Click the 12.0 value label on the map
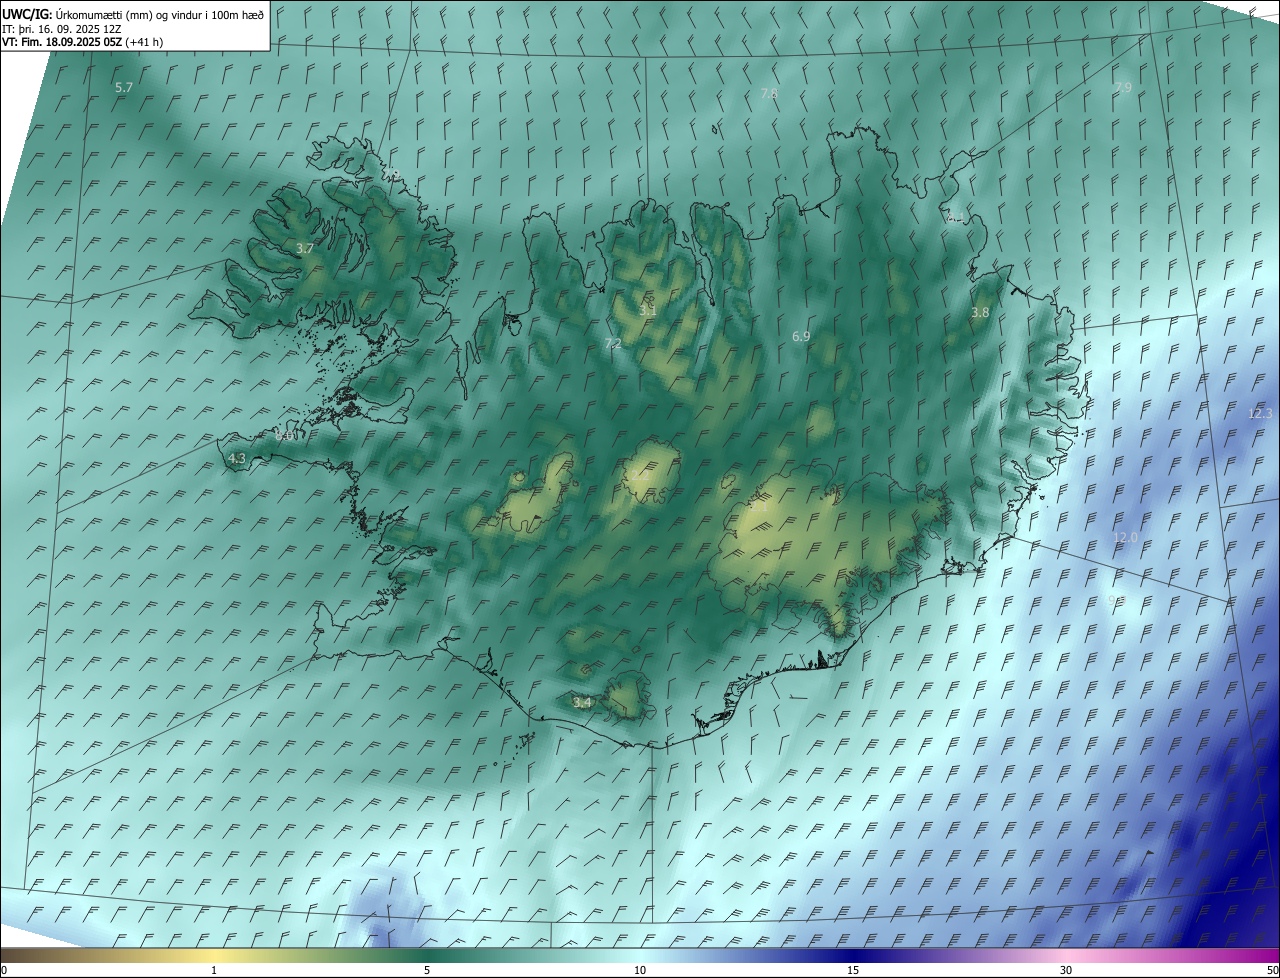This screenshot has height=978, width=1280. [x=1125, y=538]
